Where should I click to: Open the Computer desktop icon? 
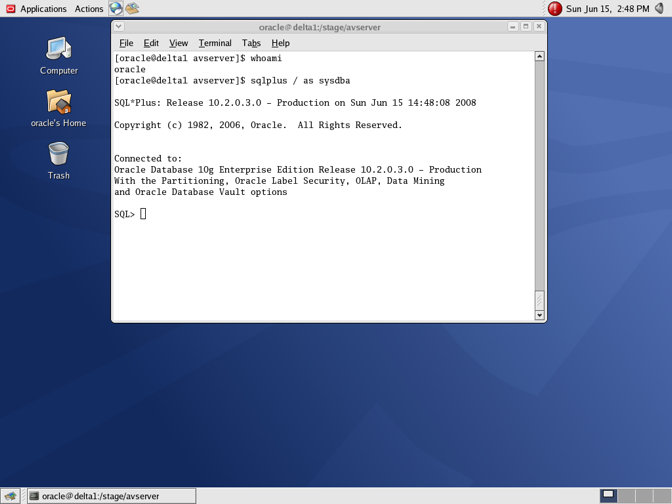tap(59, 56)
